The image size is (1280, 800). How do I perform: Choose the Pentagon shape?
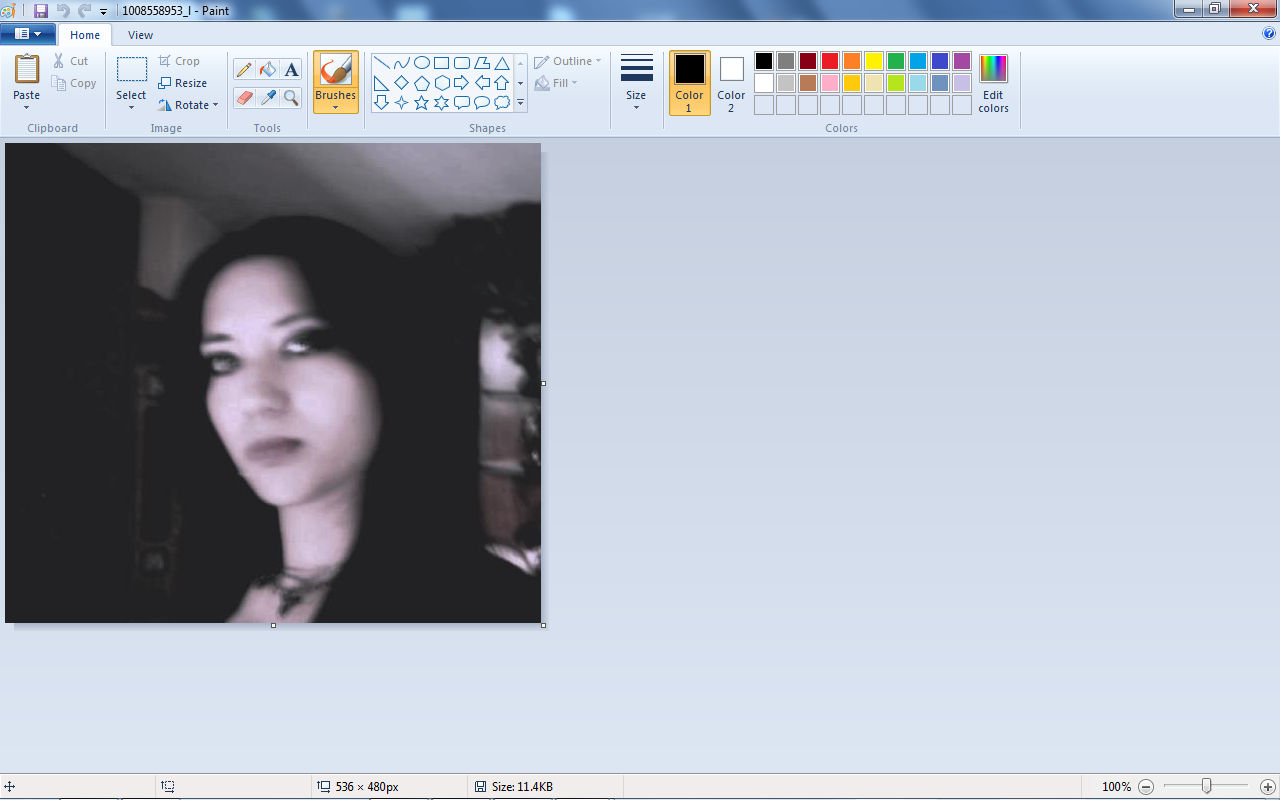pos(422,83)
